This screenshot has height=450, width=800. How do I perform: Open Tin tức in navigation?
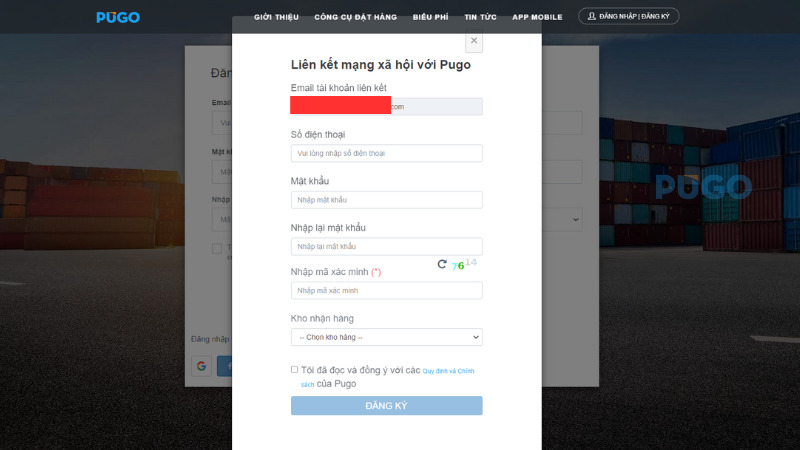pos(480,17)
